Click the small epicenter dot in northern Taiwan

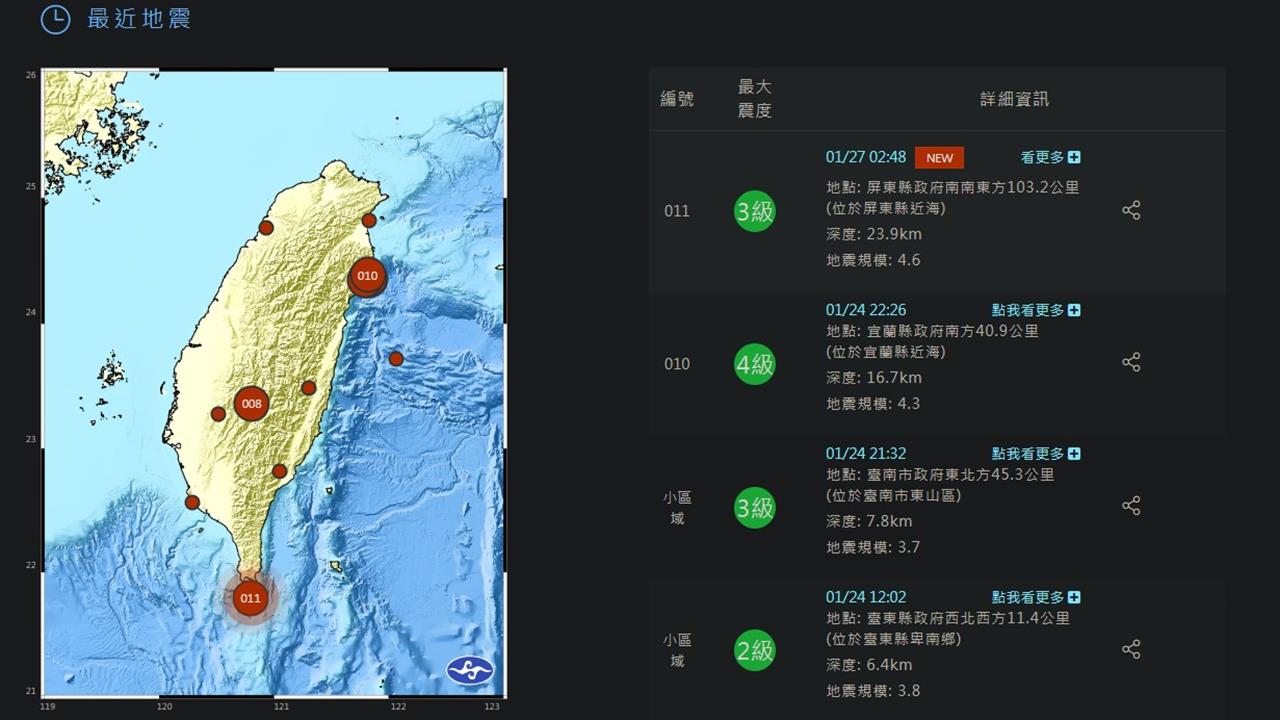[x=265, y=228]
